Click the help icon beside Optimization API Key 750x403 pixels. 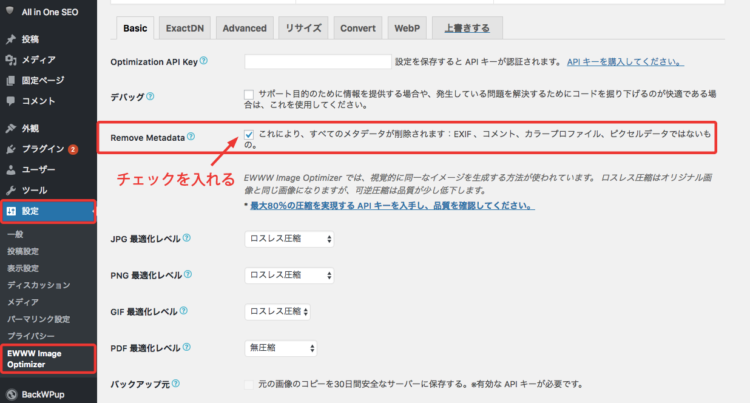click(x=204, y=61)
